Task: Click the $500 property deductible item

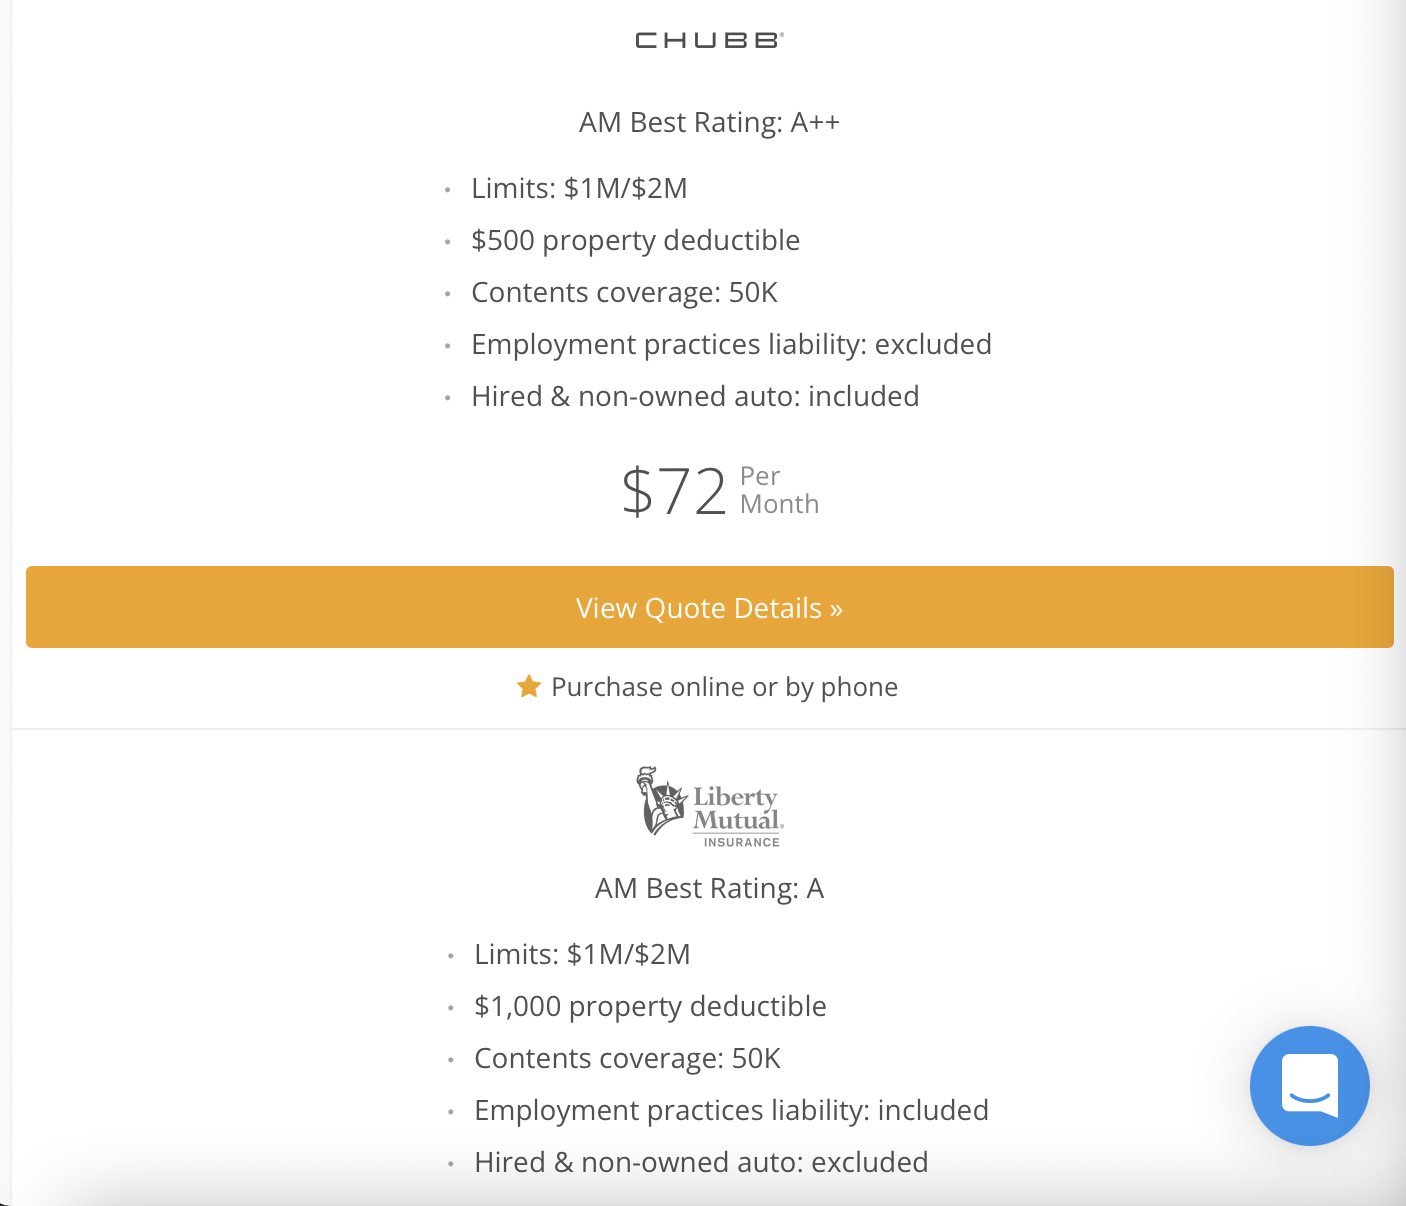Action: click(635, 240)
